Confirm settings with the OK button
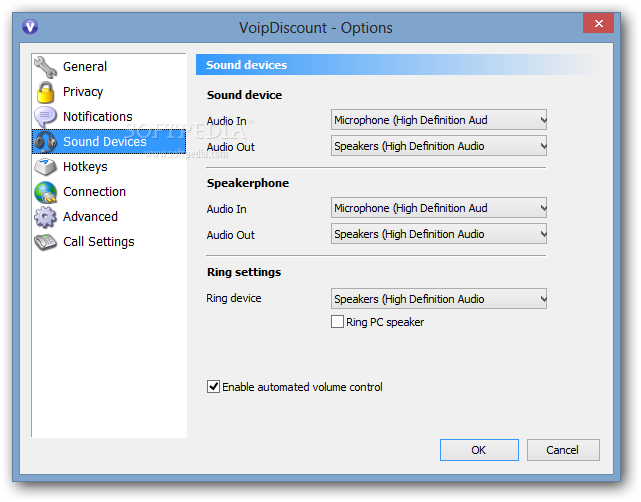641x502 pixels. point(479,450)
